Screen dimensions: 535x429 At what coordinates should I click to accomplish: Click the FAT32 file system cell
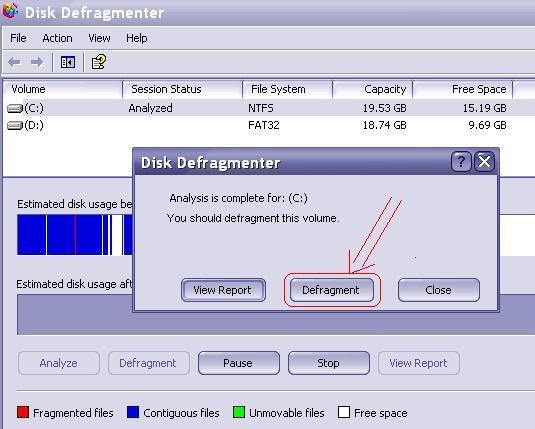click(x=264, y=126)
